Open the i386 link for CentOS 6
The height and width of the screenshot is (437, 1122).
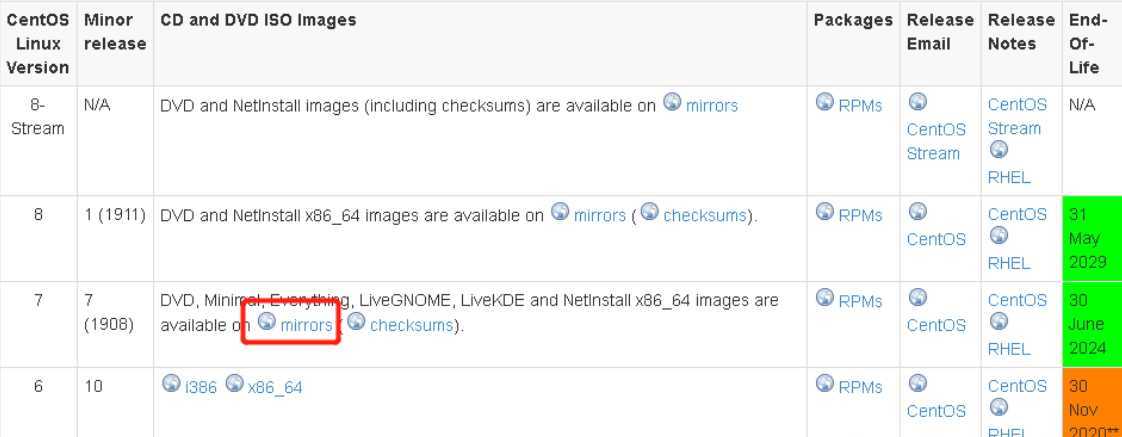200,388
